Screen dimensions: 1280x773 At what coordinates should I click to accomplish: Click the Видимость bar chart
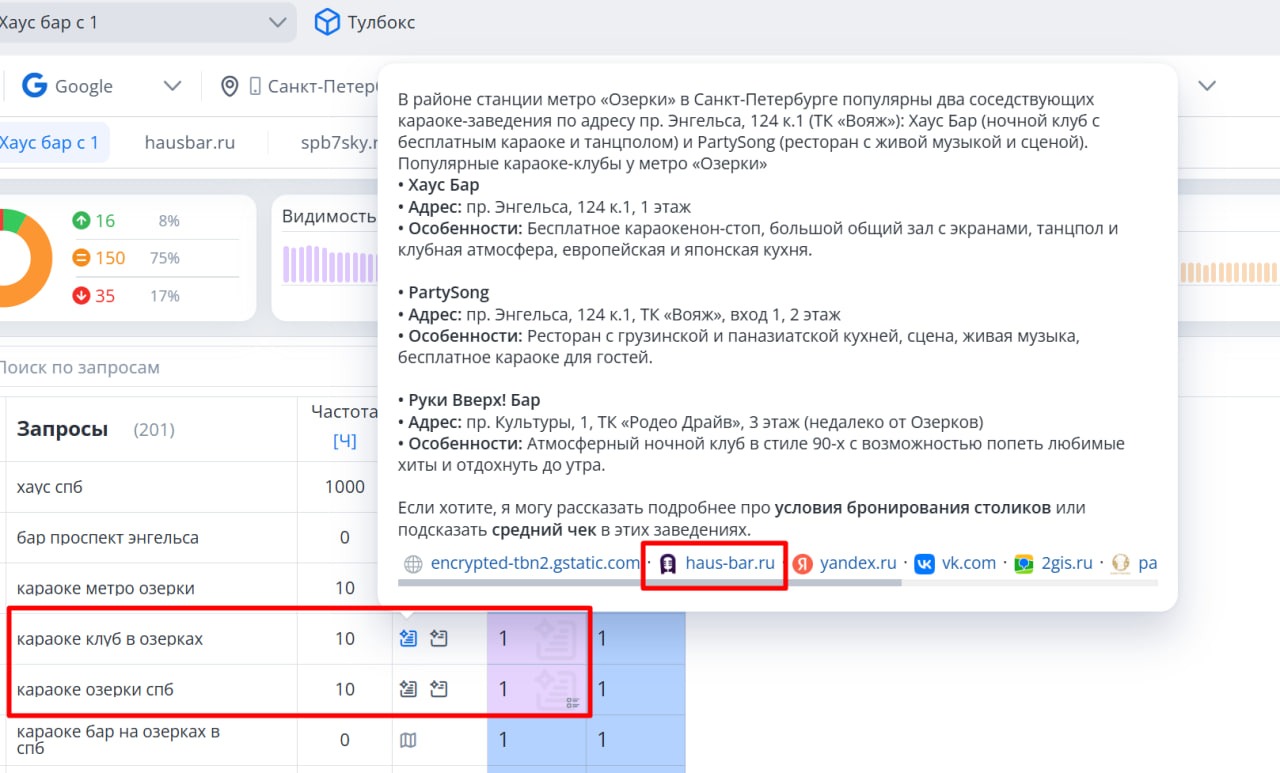[330, 264]
